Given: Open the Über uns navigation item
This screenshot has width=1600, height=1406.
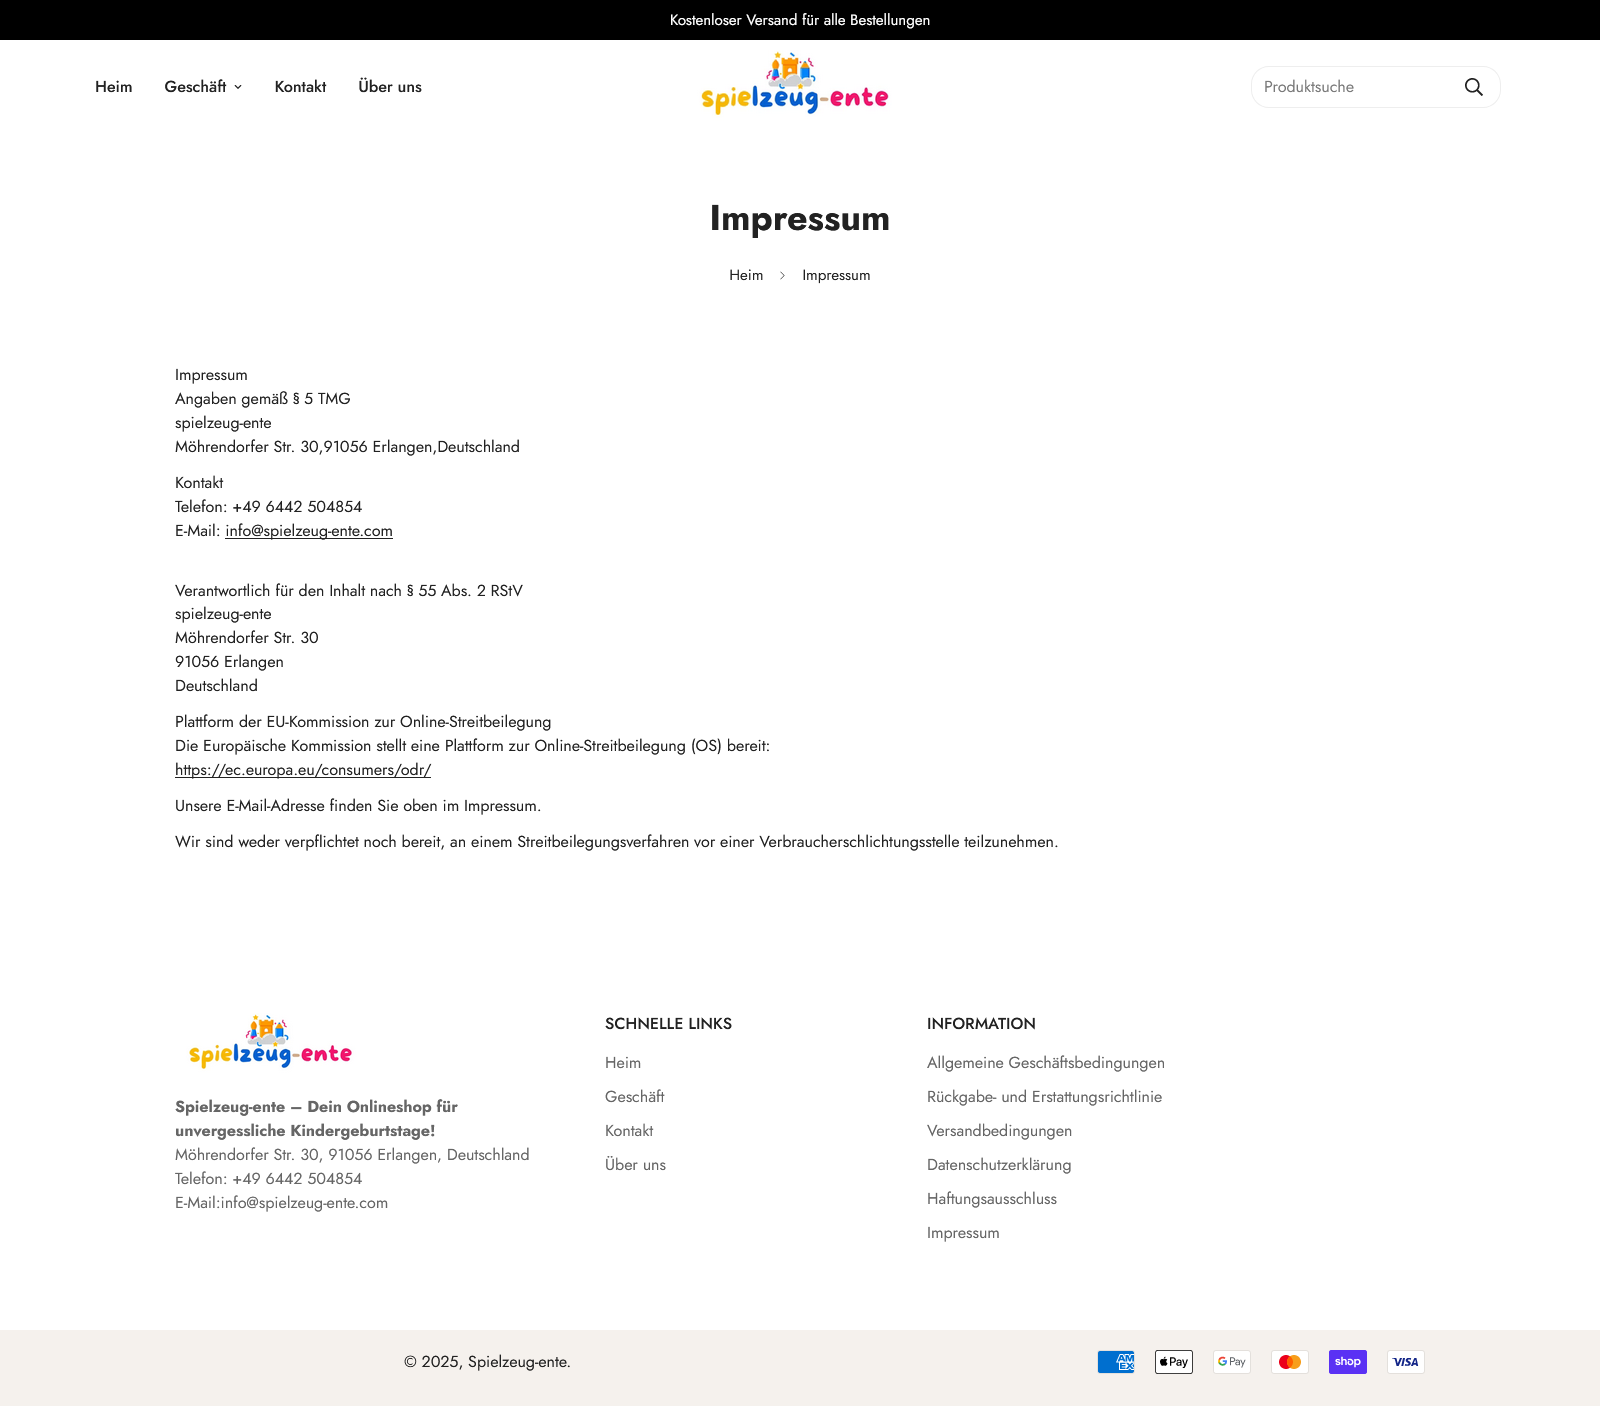Looking at the screenshot, I should [390, 87].
